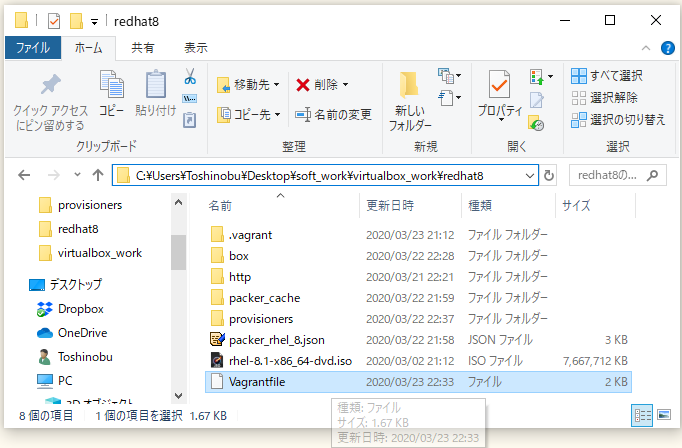The height and width of the screenshot is (448, 682).
Task: Open Dropbox in navigation pane
Action: pos(70,309)
